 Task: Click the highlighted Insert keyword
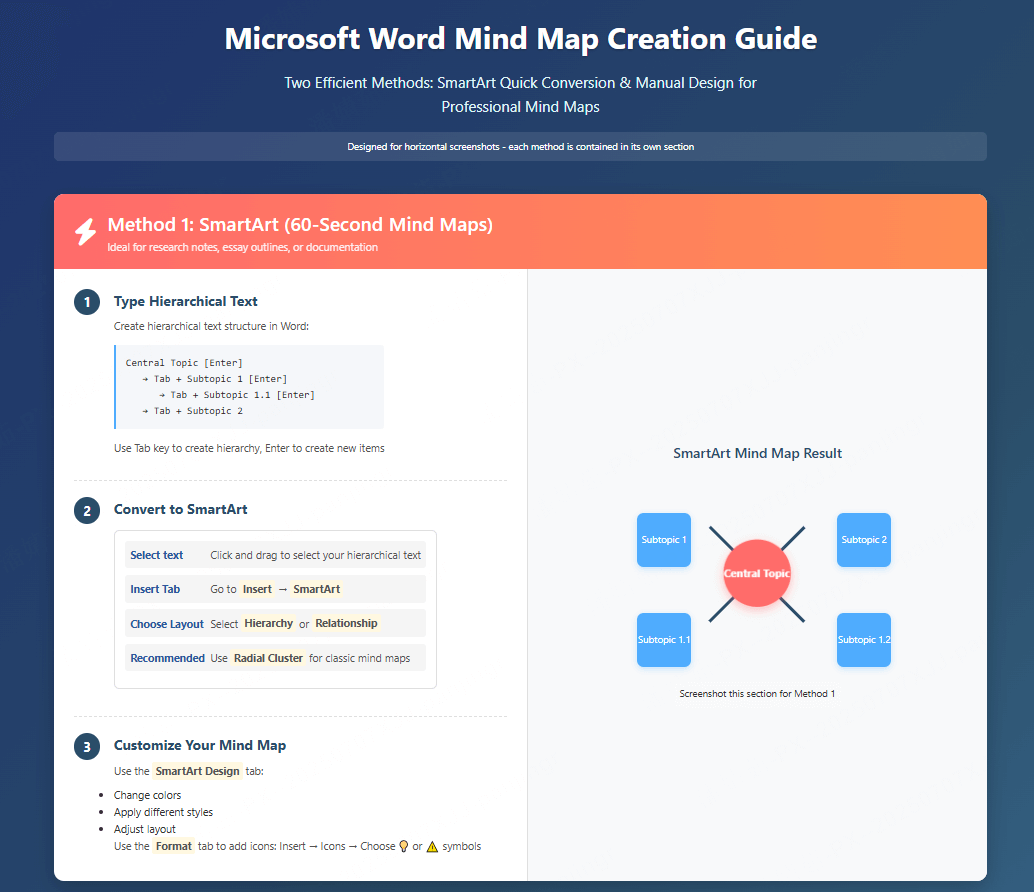[x=257, y=589]
